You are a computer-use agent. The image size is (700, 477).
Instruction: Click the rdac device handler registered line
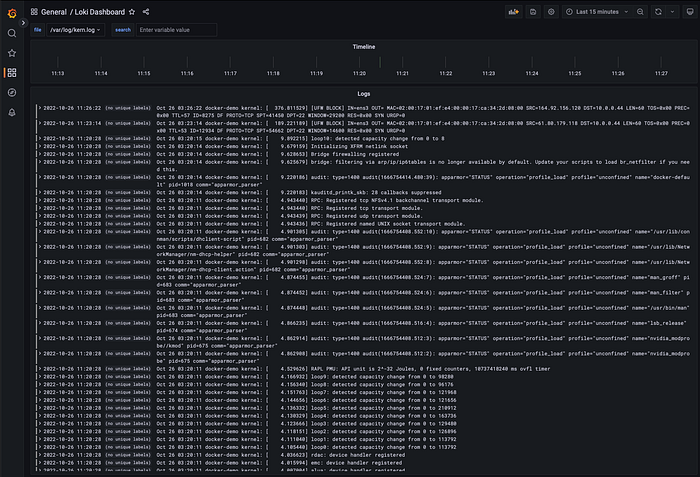[280, 455]
